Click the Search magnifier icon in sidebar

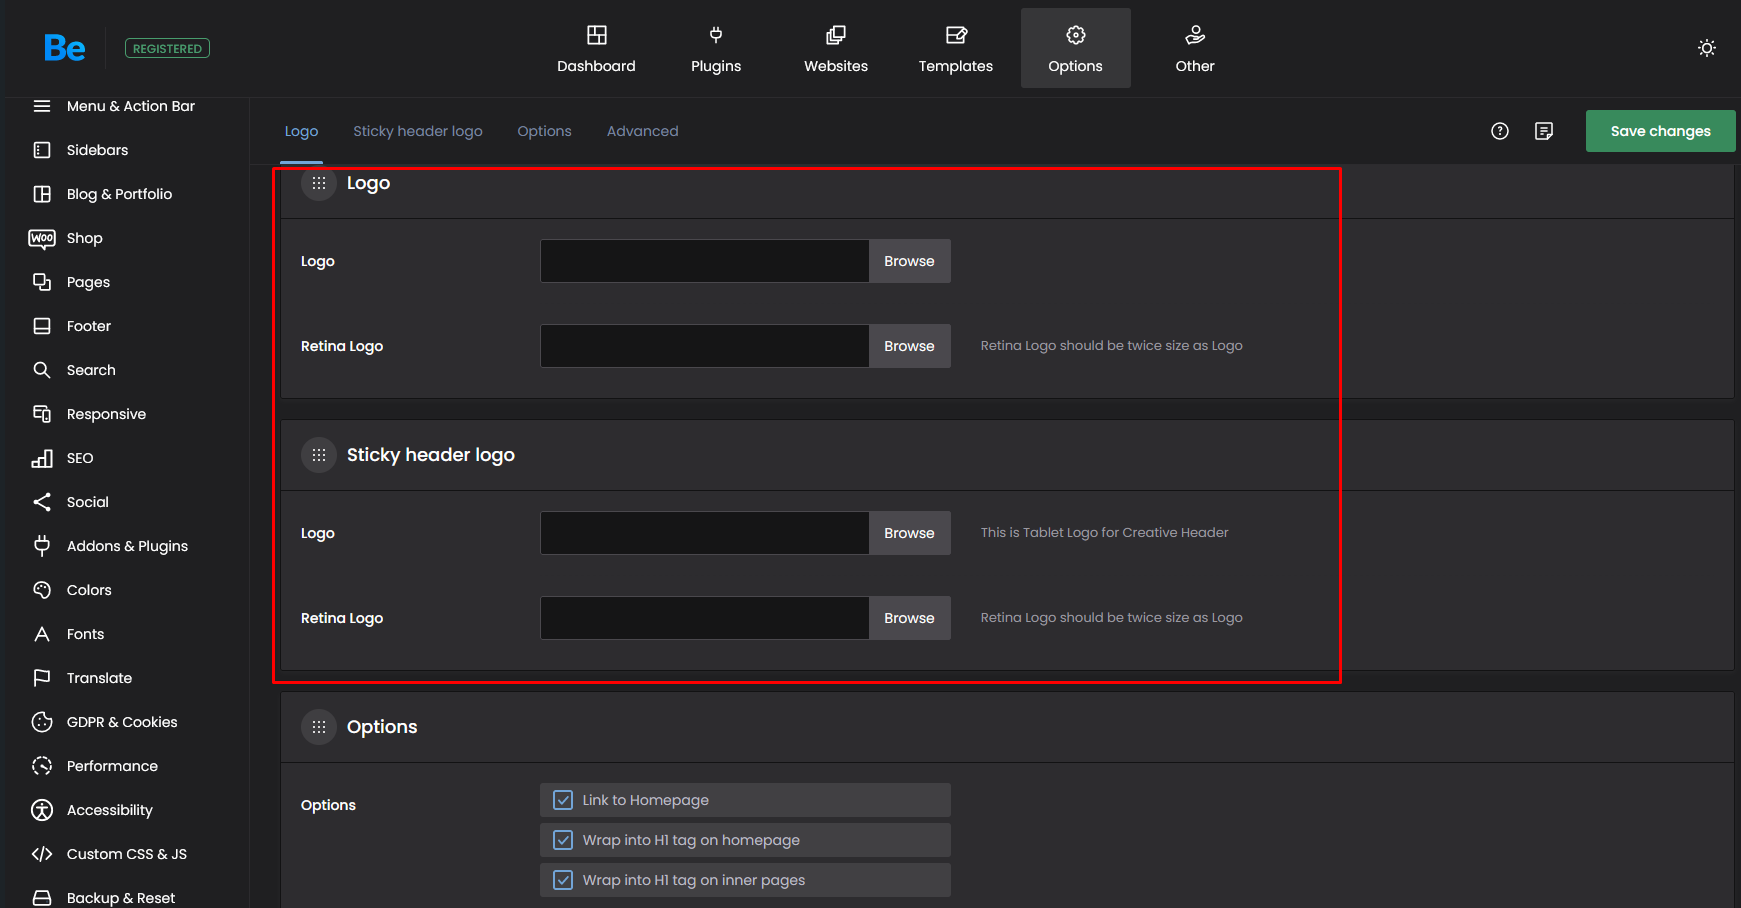pyautogui.click(x=42, y=370)
